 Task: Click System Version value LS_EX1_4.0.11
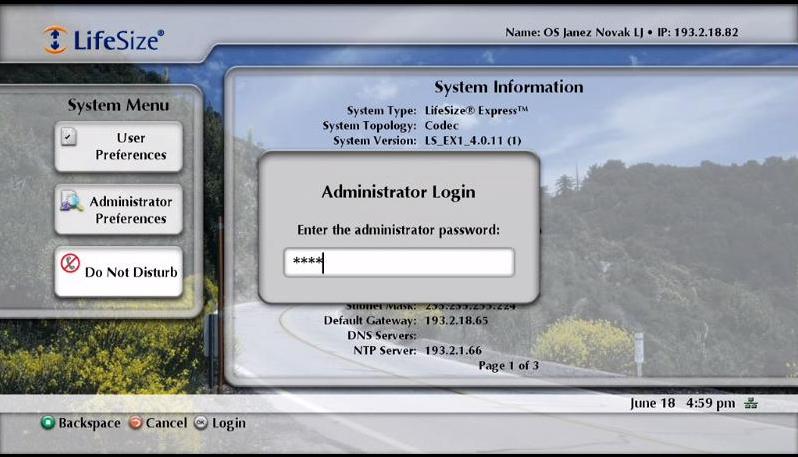(473, 140)
